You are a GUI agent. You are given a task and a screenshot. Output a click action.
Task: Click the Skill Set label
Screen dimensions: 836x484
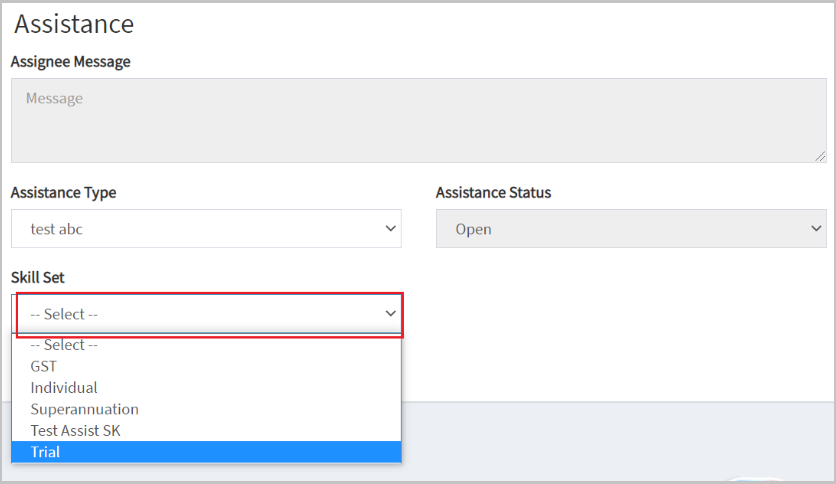37,278
